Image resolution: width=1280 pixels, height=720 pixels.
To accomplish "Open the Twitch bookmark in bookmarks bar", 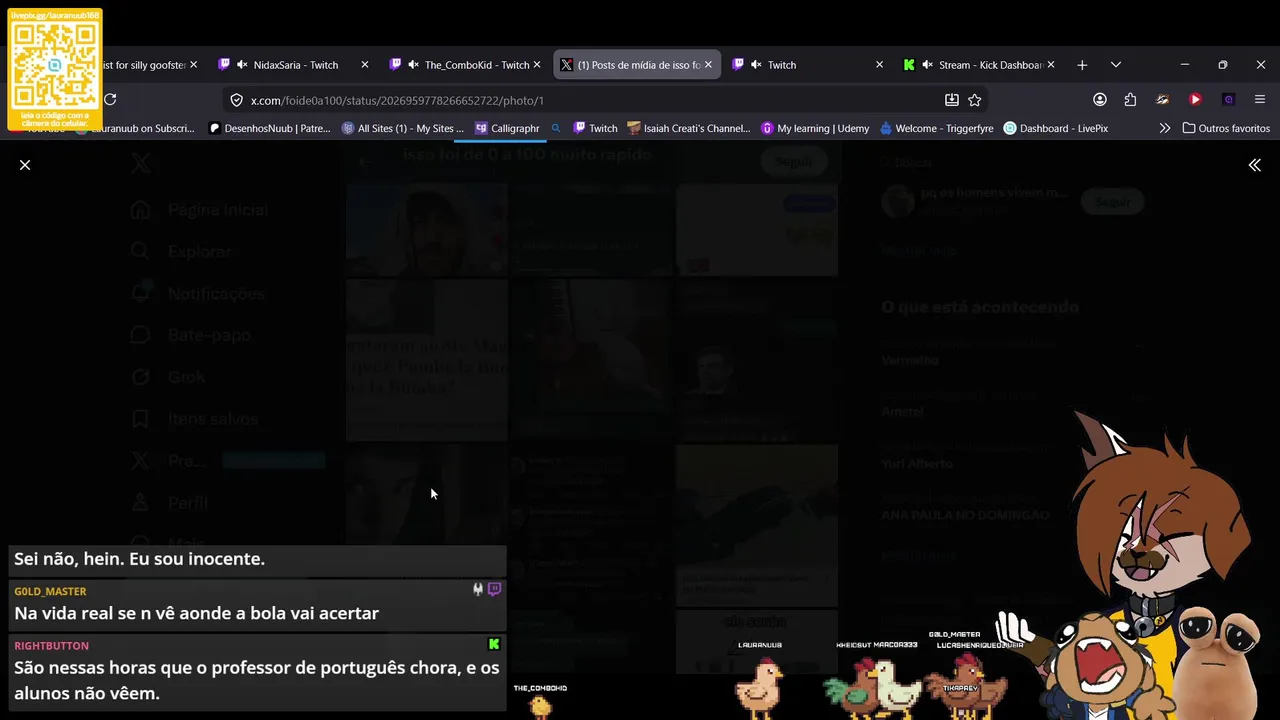I will tap(595, 128).
